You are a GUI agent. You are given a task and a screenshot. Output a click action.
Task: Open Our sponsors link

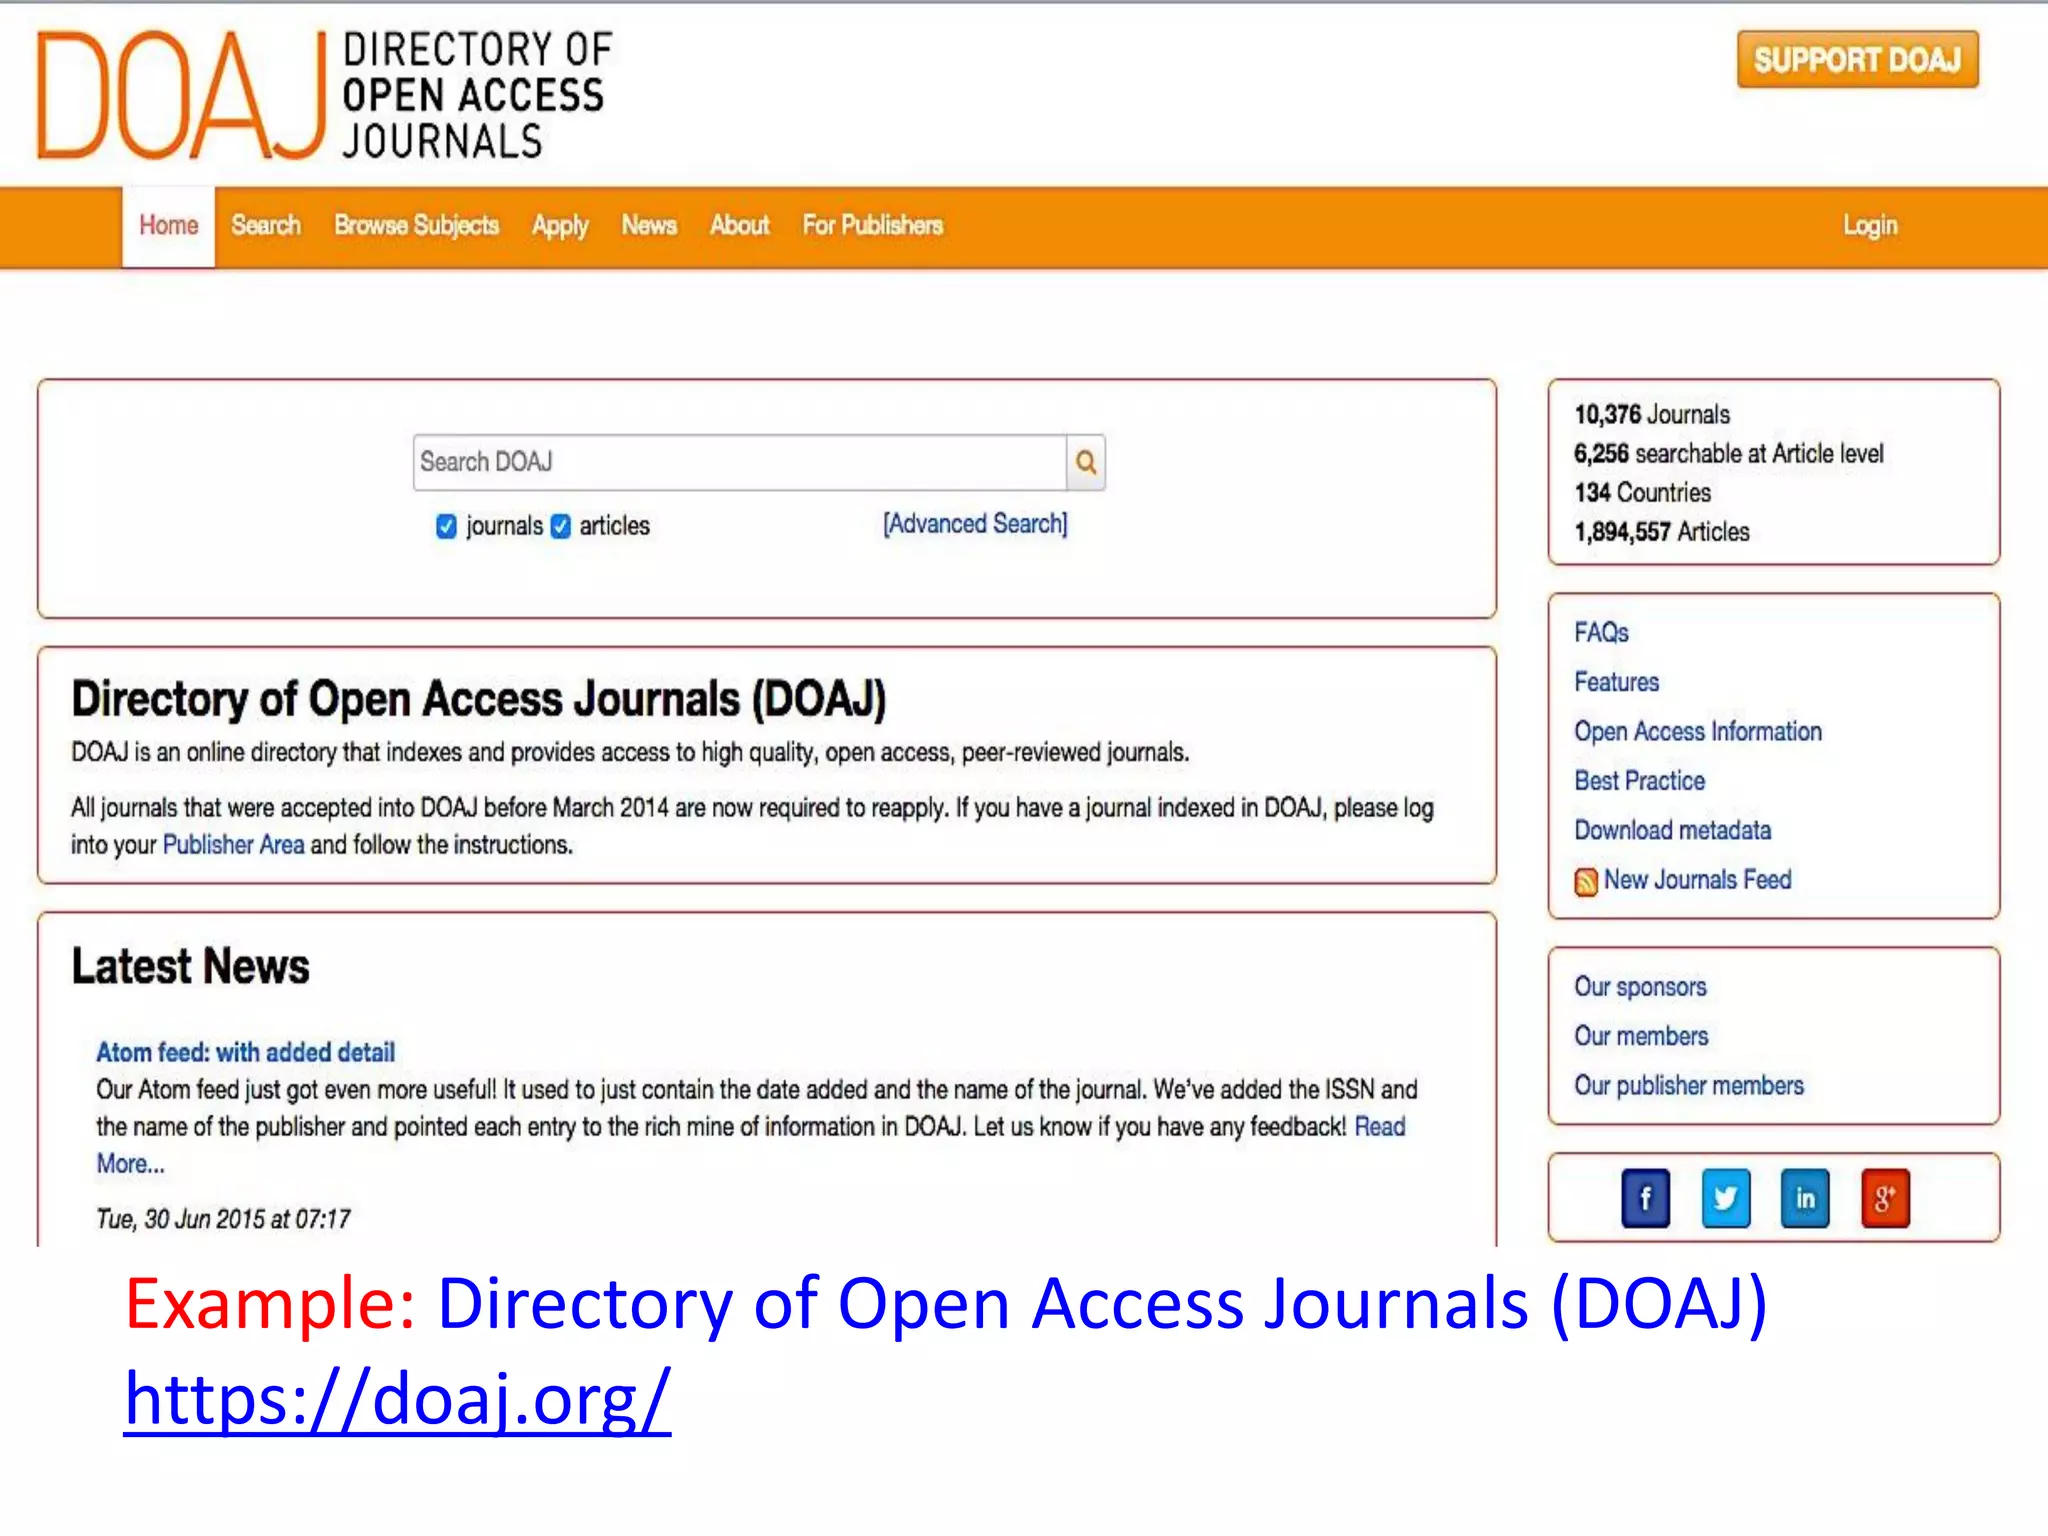pyautogui.click(x=1640, y=987)
